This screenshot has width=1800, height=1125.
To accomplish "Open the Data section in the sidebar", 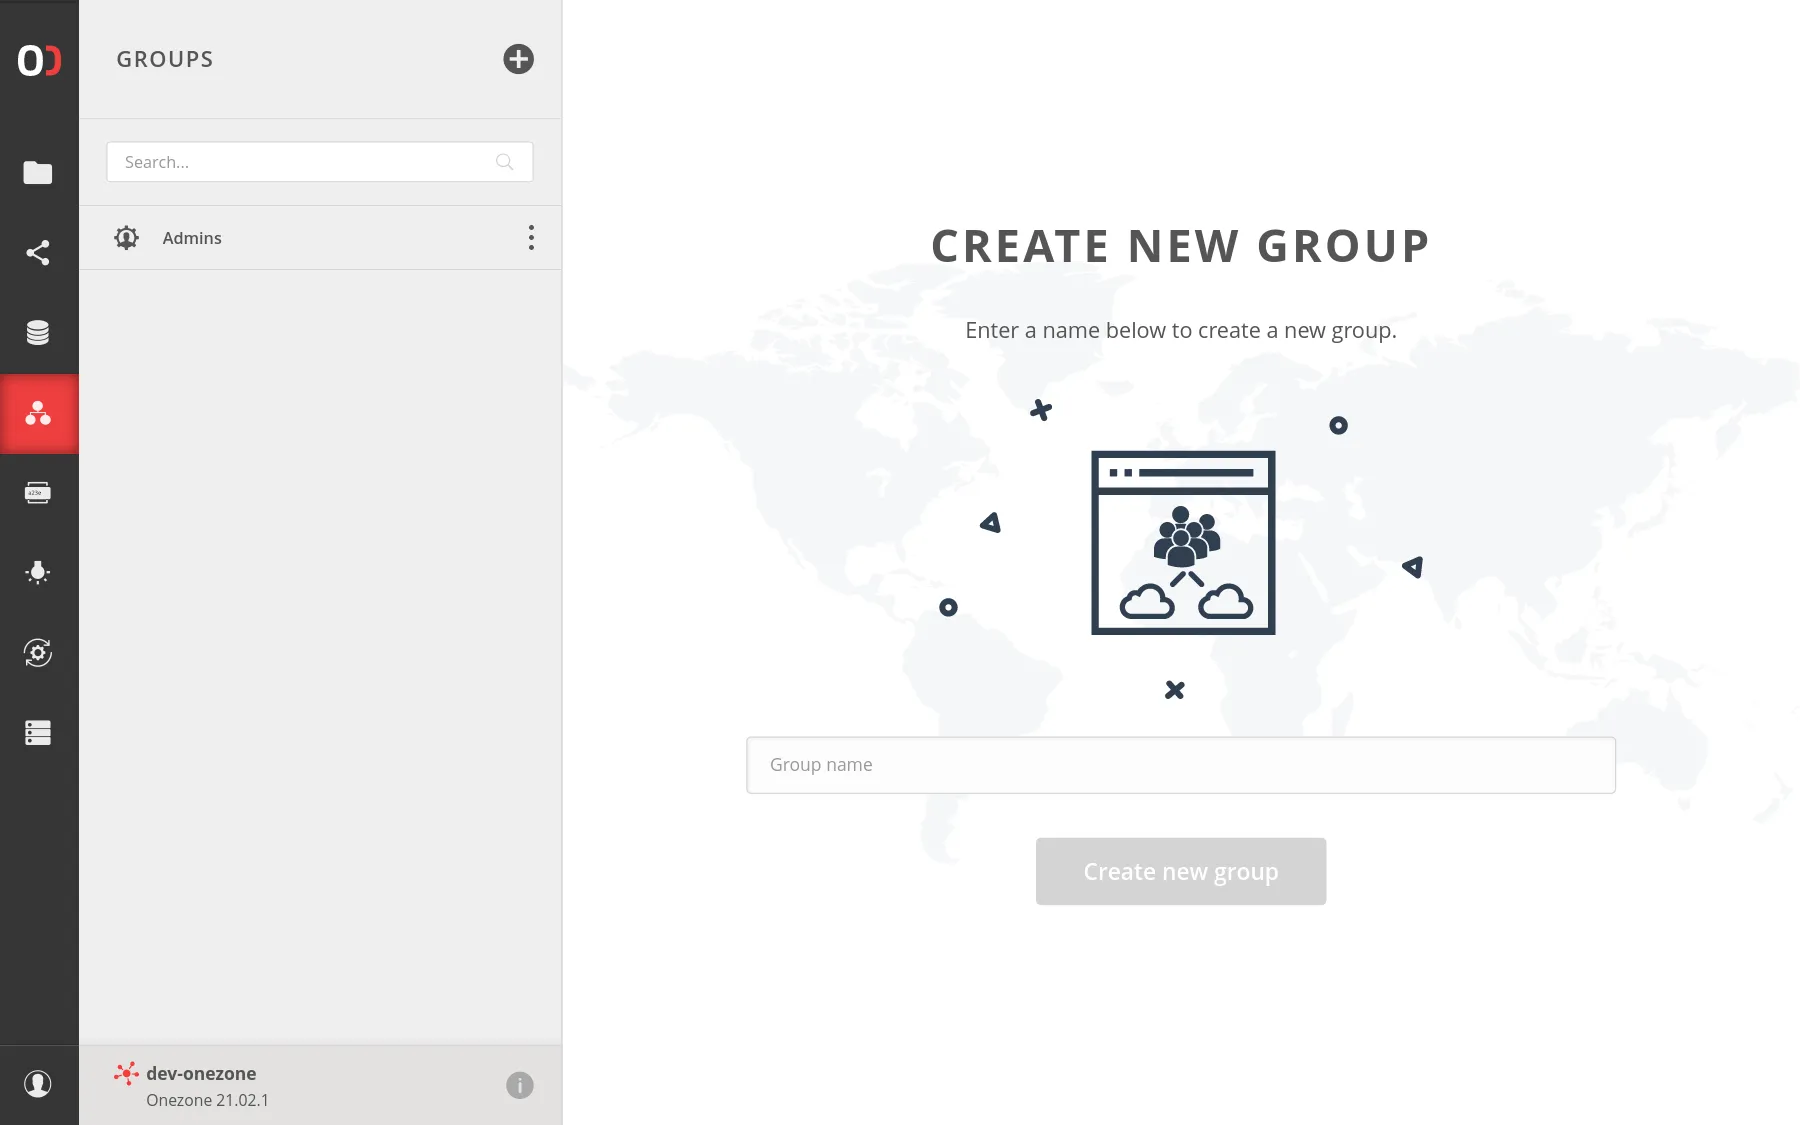I will pyautogui.click(x=38, y=172).
